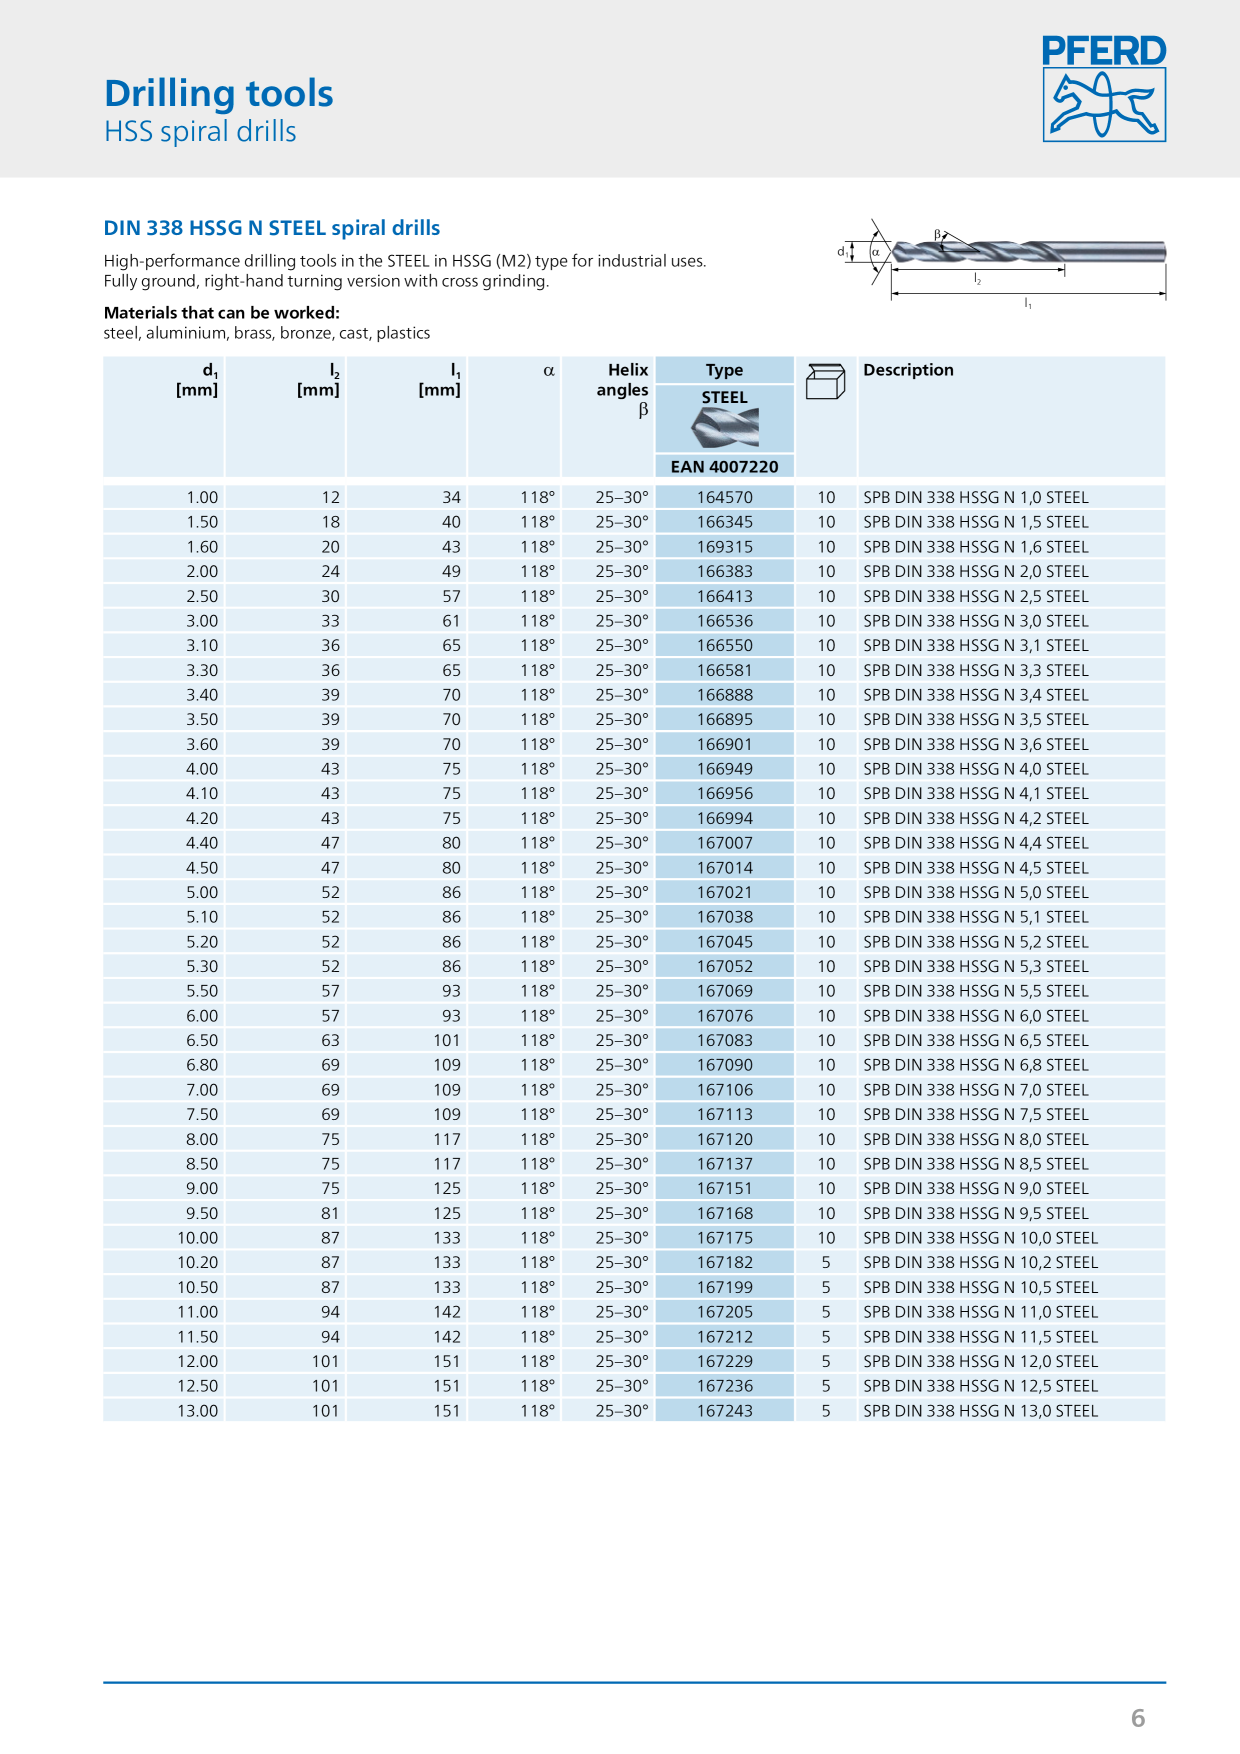
Task: Click 'SPB DIN 338 HSSG N 3,1 STEEL'
Action: coord(976,646)
